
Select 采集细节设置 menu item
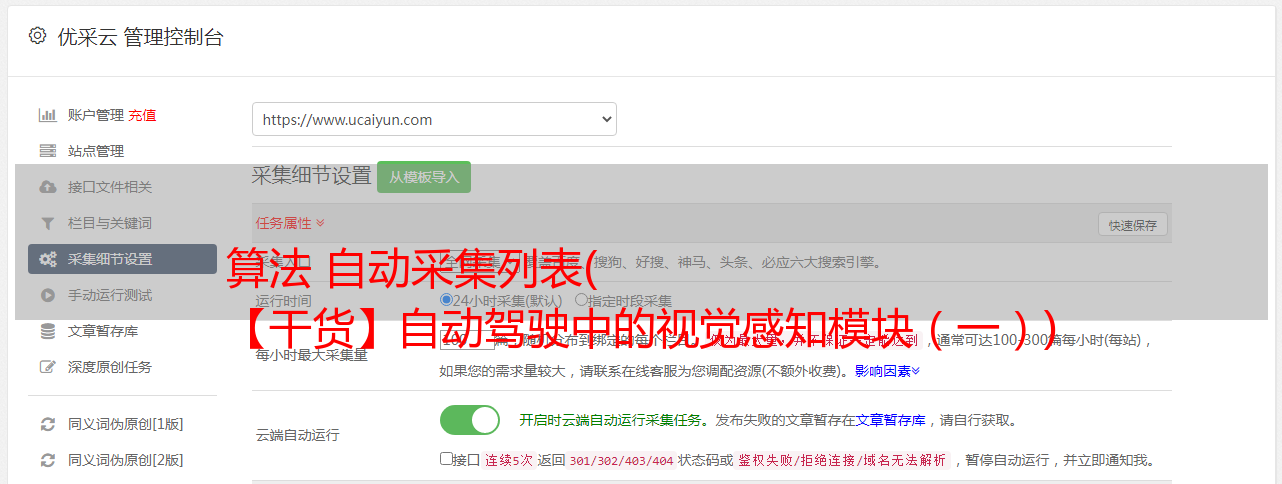pyautogui.click(x=122, y=259)
